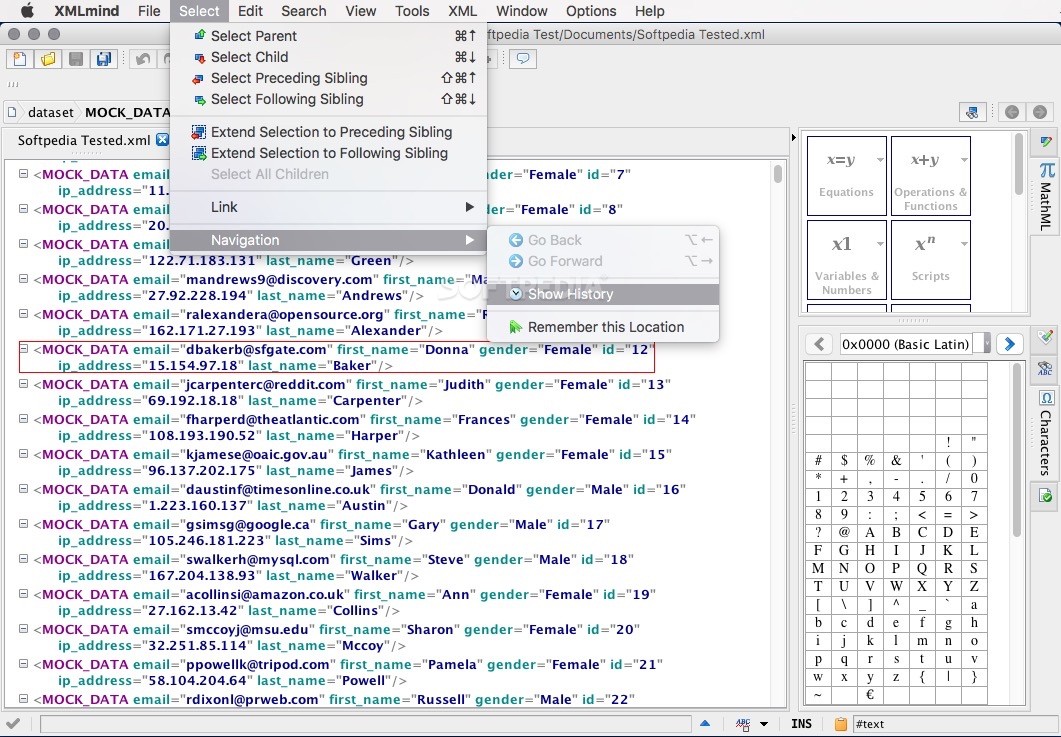Open the XML menu in menu bar
The width and height of the screenshot is (1061, 737).
pyautogui.click(x=462, y=11)
